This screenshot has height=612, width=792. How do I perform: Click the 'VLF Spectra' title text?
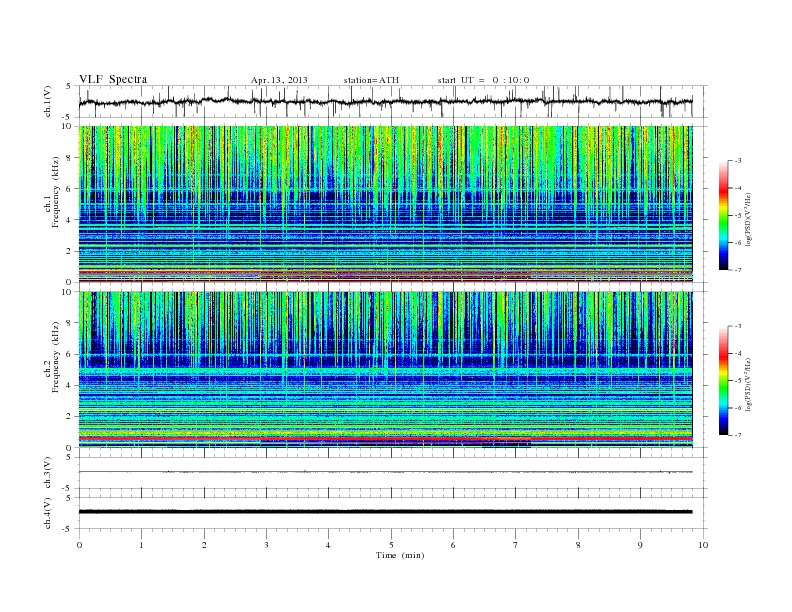point(113,79)
